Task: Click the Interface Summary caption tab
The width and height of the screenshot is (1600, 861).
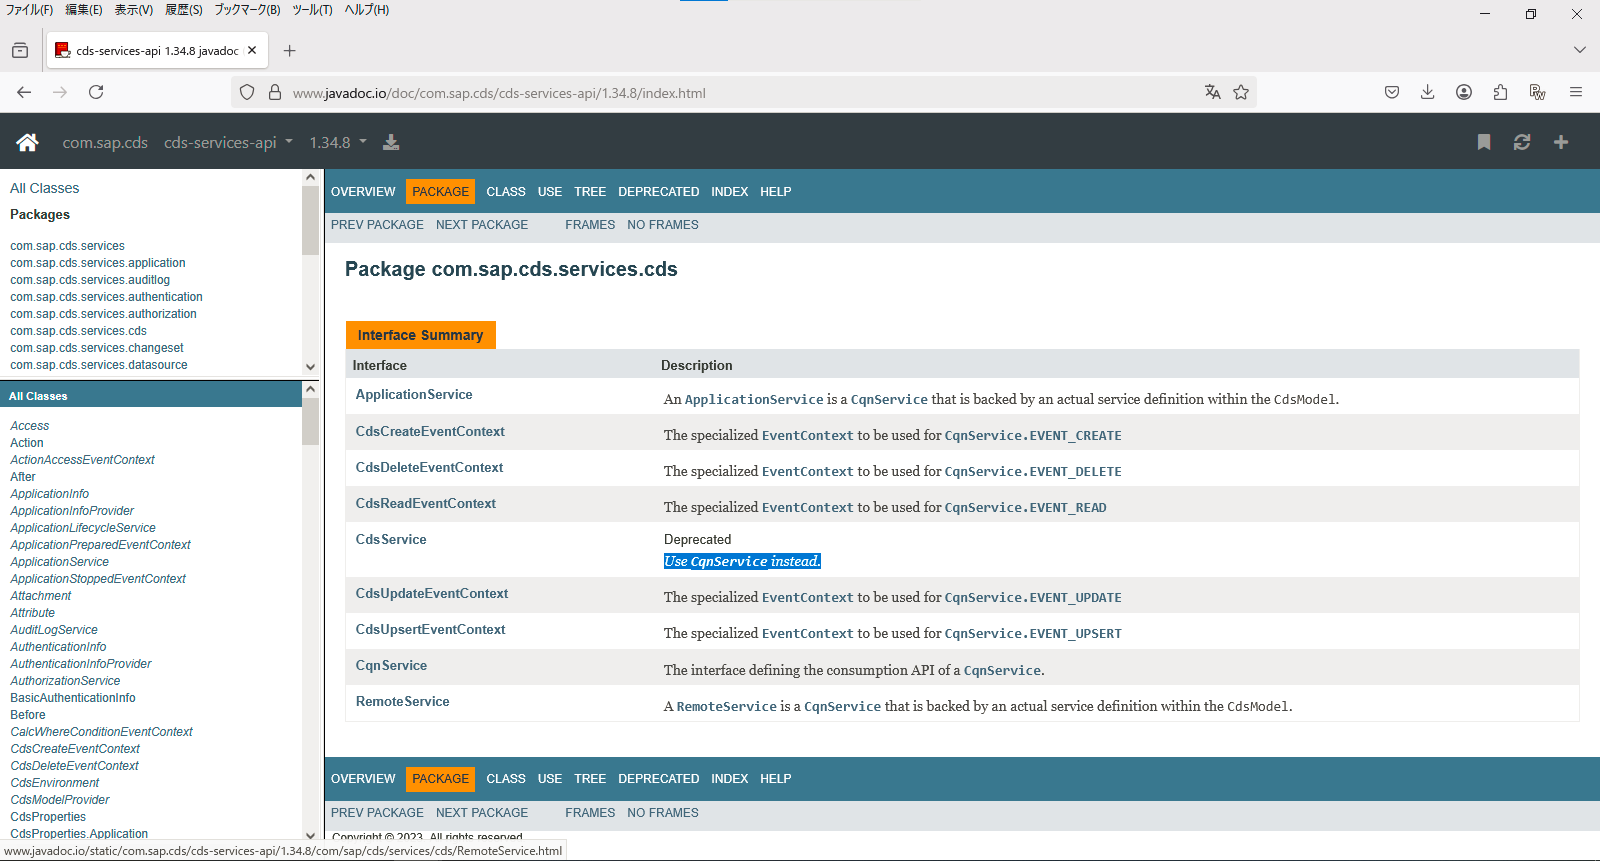Action: pyautogui.click(x=420, y=335)
